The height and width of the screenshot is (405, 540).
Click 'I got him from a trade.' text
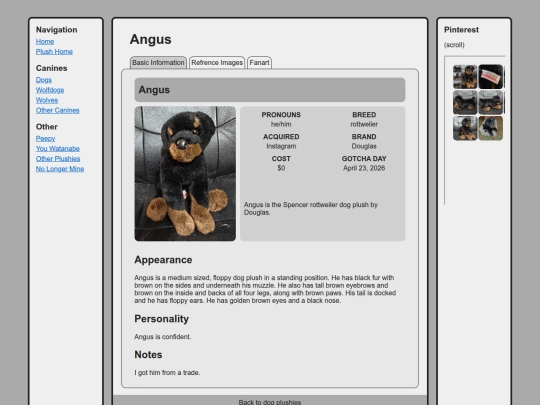tap(167, 373)
